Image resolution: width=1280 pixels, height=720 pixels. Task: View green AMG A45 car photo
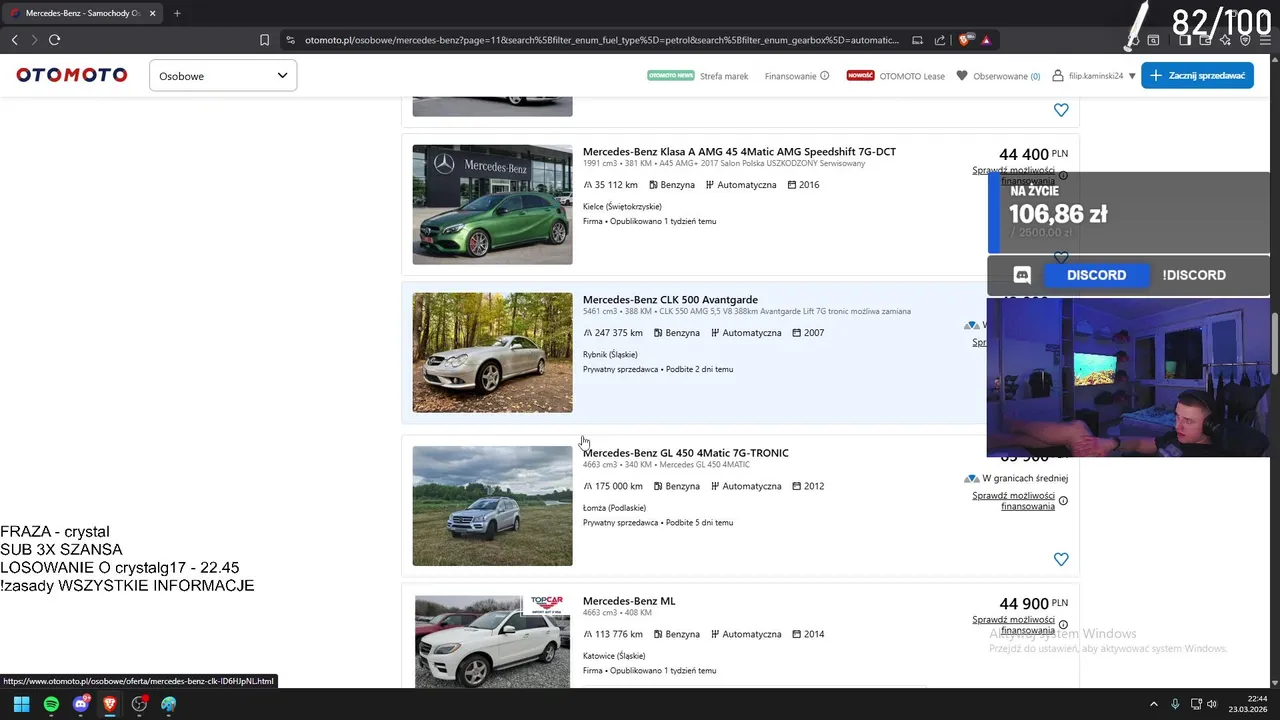(x=492, y=204)
